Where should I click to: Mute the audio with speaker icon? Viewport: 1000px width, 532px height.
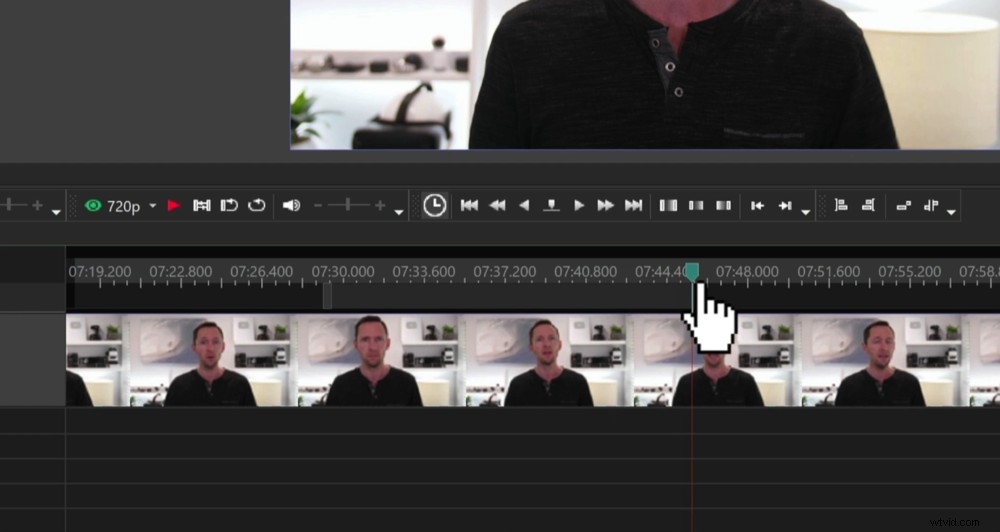291,205
